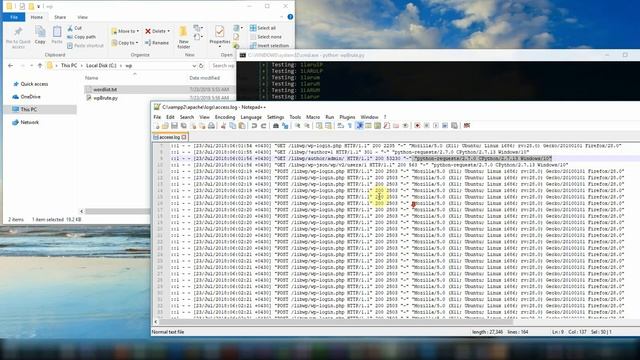Click the Notepad++ horizontal scrollbar thumb
This screenshot has height=360, width=640.
click(x=336, y=322)
